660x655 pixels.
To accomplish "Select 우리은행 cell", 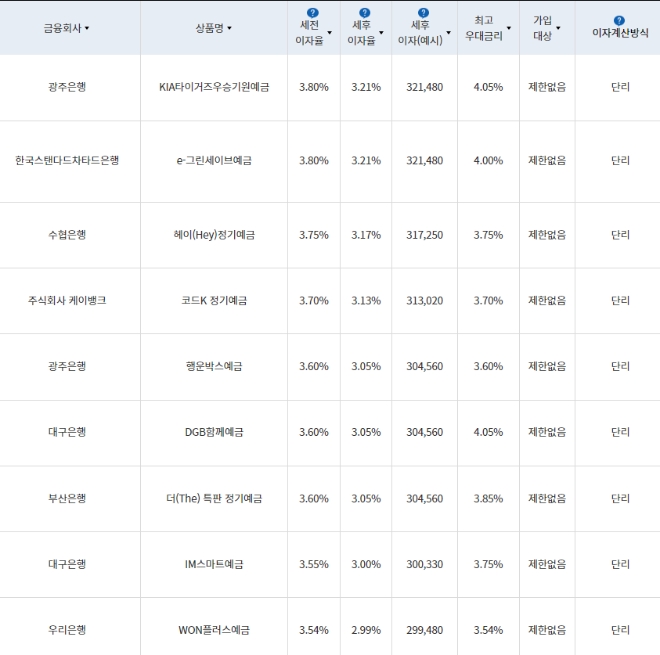I will 67,630.
